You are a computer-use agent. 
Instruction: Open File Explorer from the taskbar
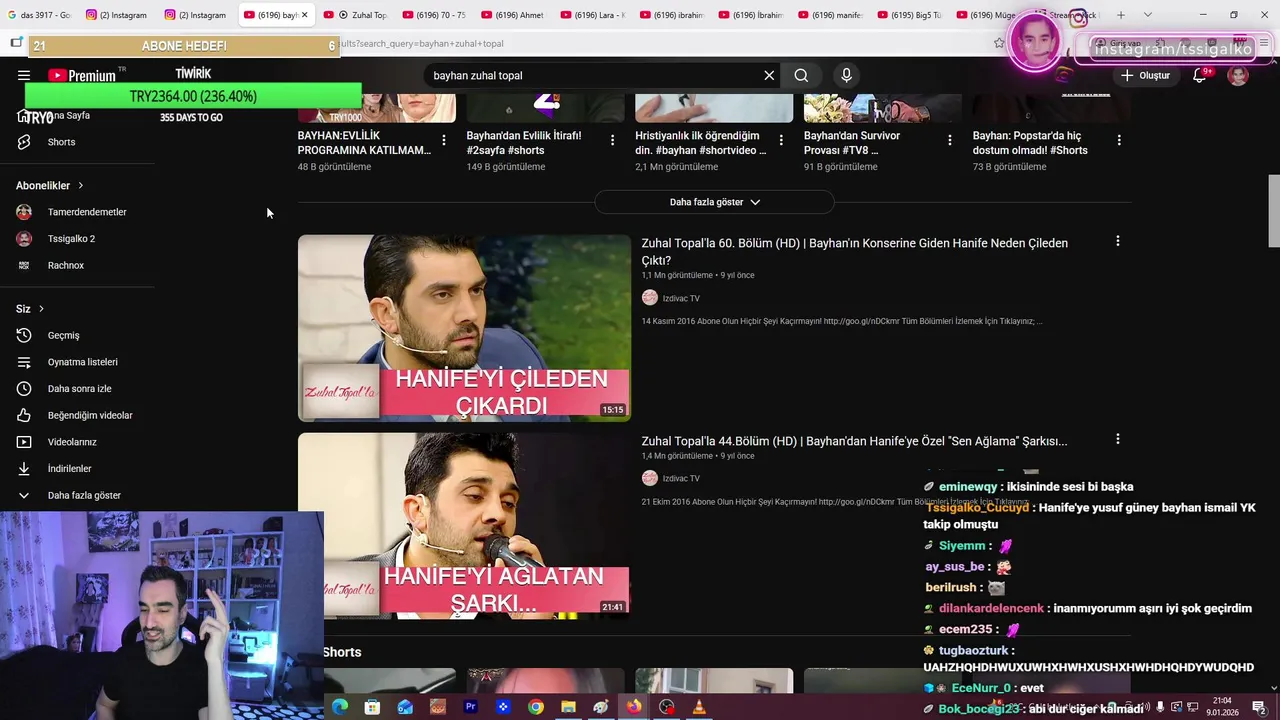click(x=568, y=707)
